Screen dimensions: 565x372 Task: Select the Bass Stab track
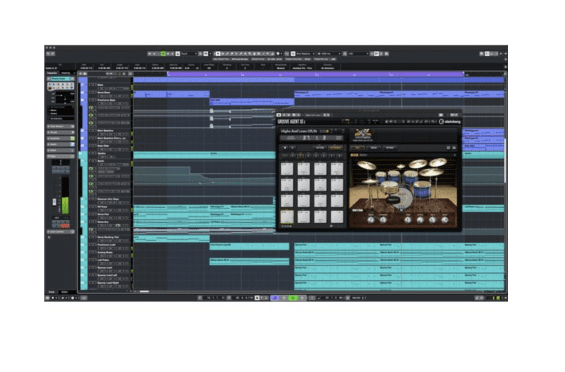click(x=110, y=146)
